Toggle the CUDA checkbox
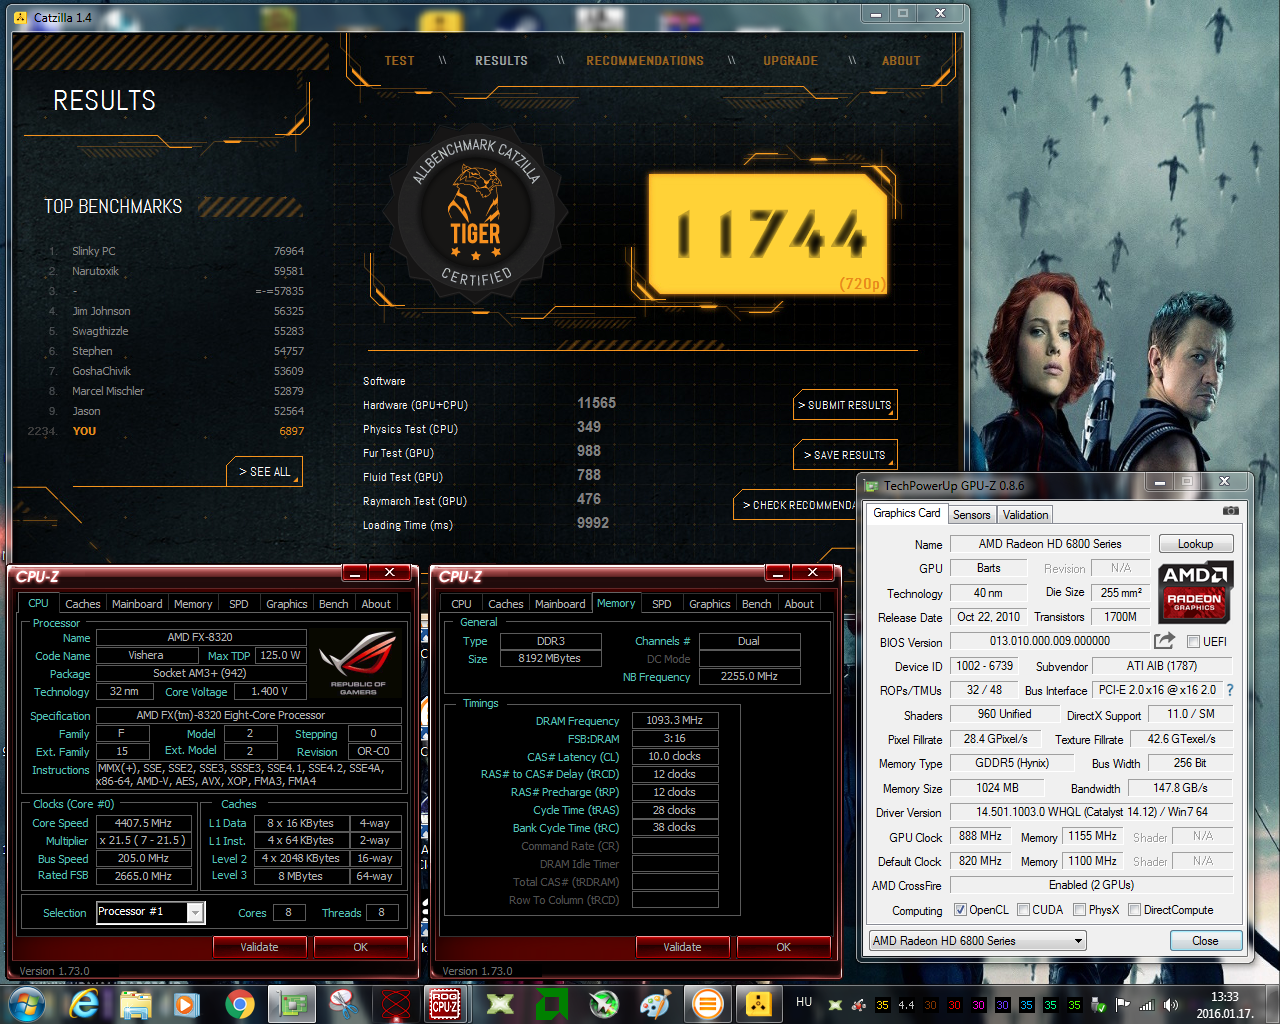 click(1023, 910)
